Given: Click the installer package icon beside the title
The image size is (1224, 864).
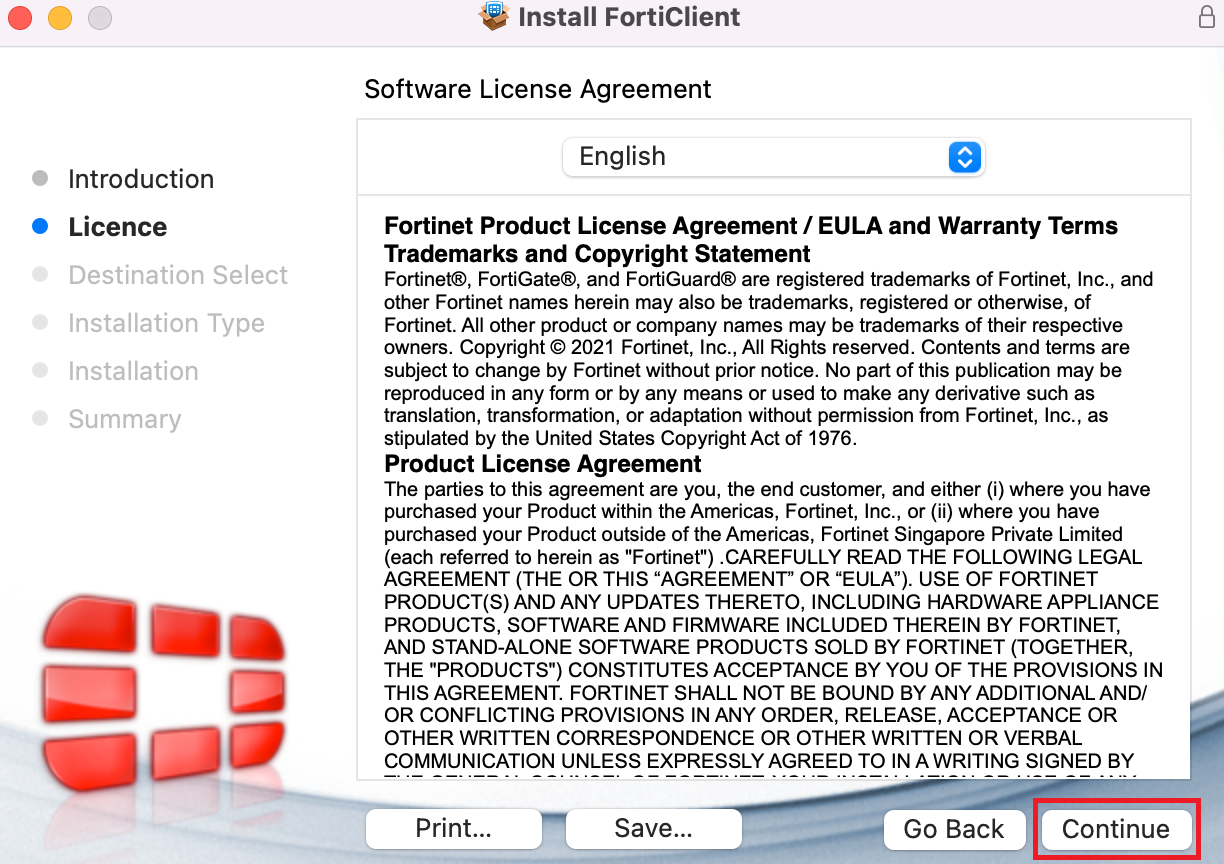Looking at the screenshot, I should click(494, 17).
